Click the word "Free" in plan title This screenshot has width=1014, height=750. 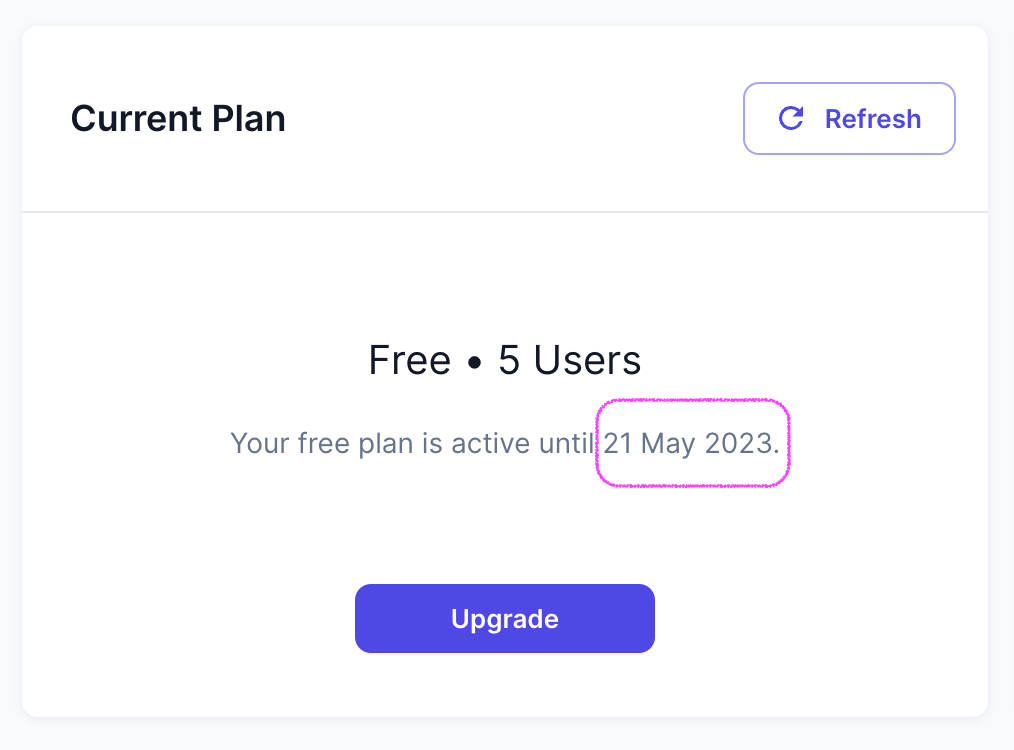[x=409, y=360]
